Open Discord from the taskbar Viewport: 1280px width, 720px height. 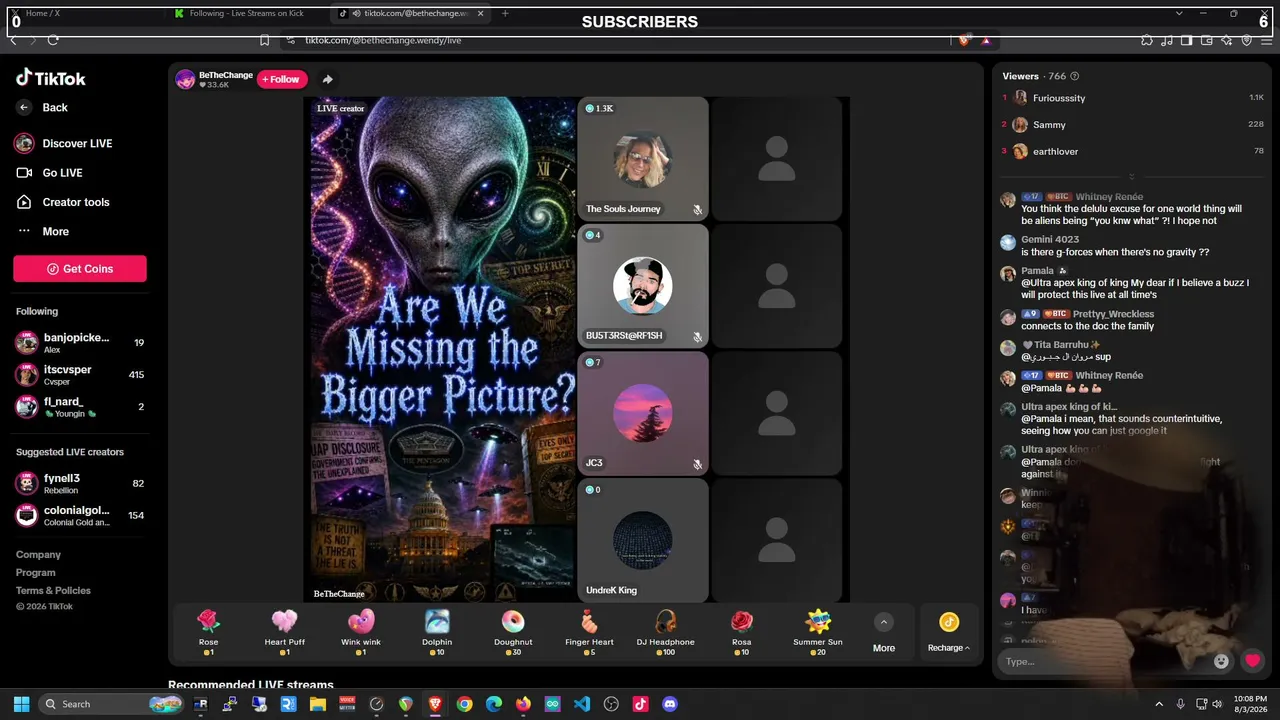pyautogui.click(x=670, y=704)
